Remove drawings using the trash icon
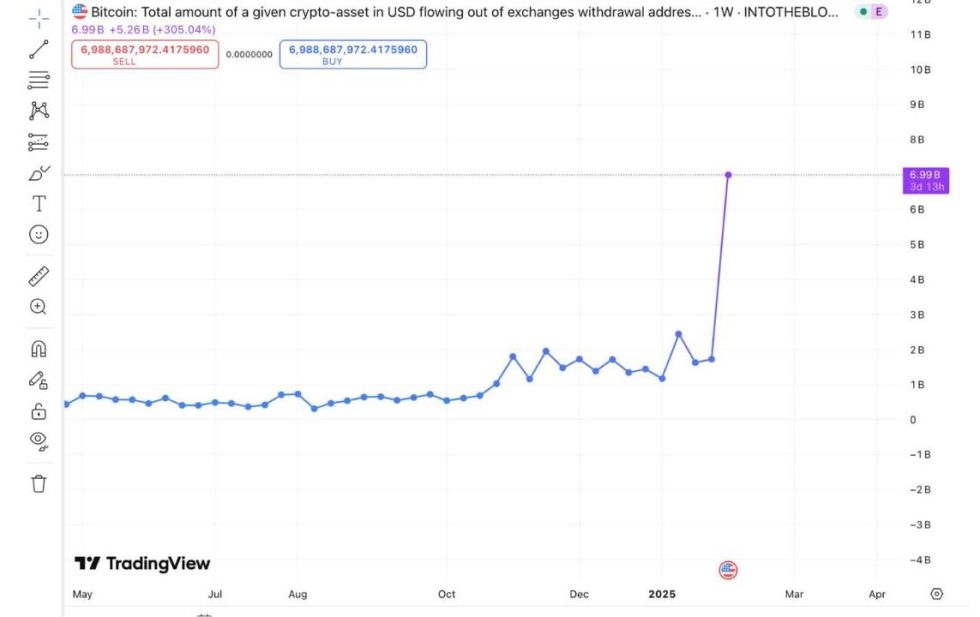Viewport: 980px width, 617px height. click(39, 484)
